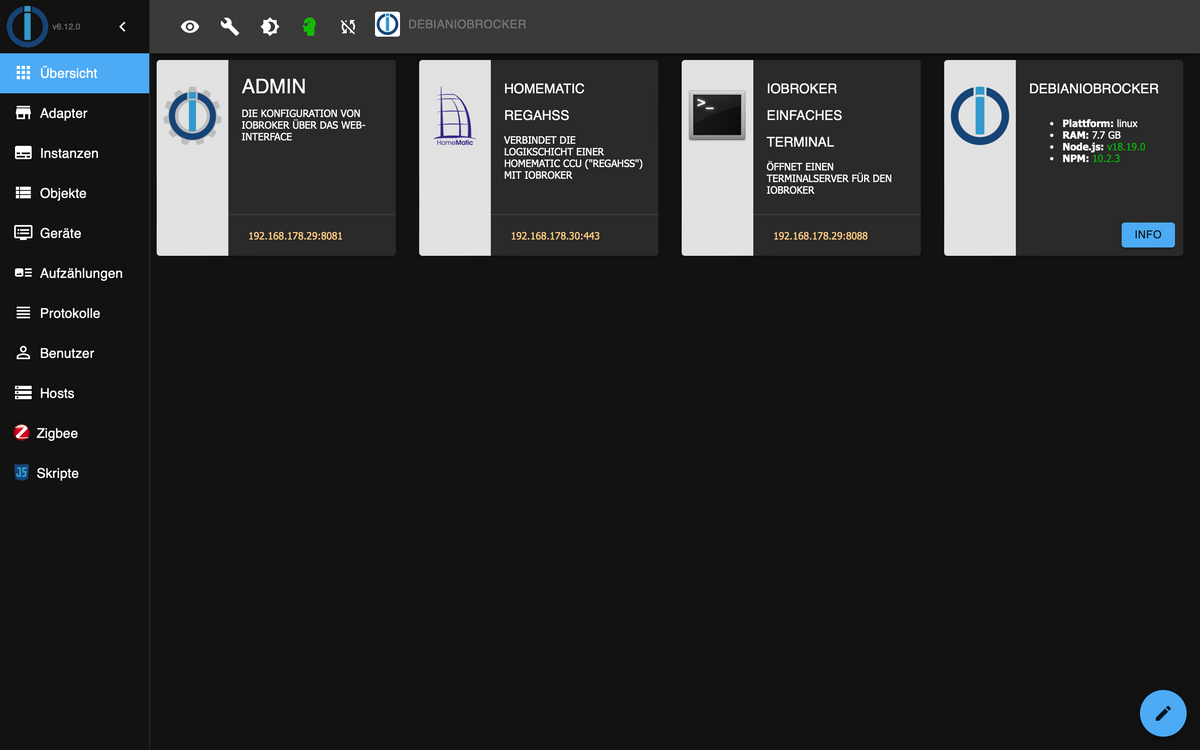Click the DEBIANIOBROCKER card ioBroker logo
Screen dimensions: 1200x750
click(x=980, y=115)
